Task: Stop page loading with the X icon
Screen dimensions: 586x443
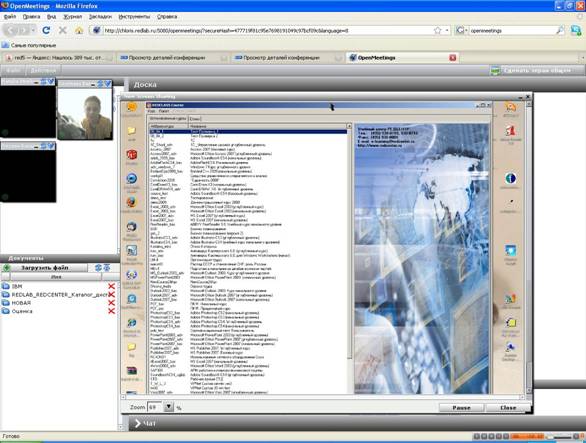Action: (62, 30)
